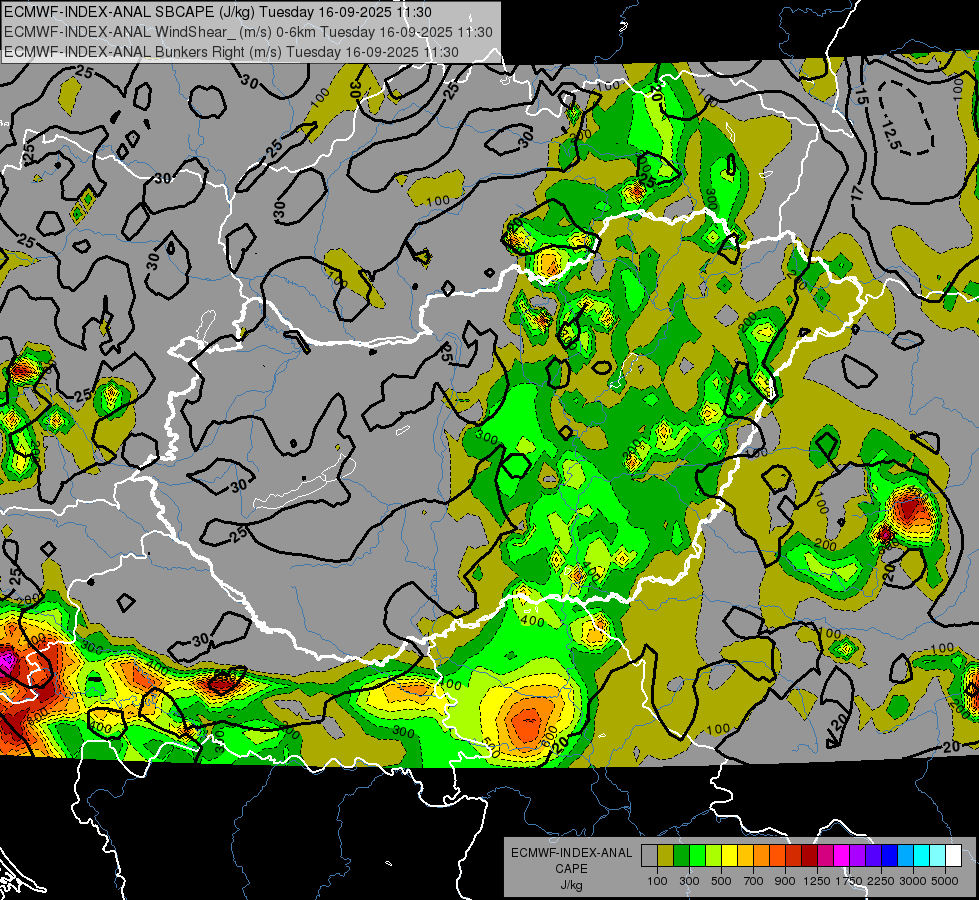This screenshot has height=900, width=979.
Task: Select the cyan swatch after 3000 tick
Action: 922,855
